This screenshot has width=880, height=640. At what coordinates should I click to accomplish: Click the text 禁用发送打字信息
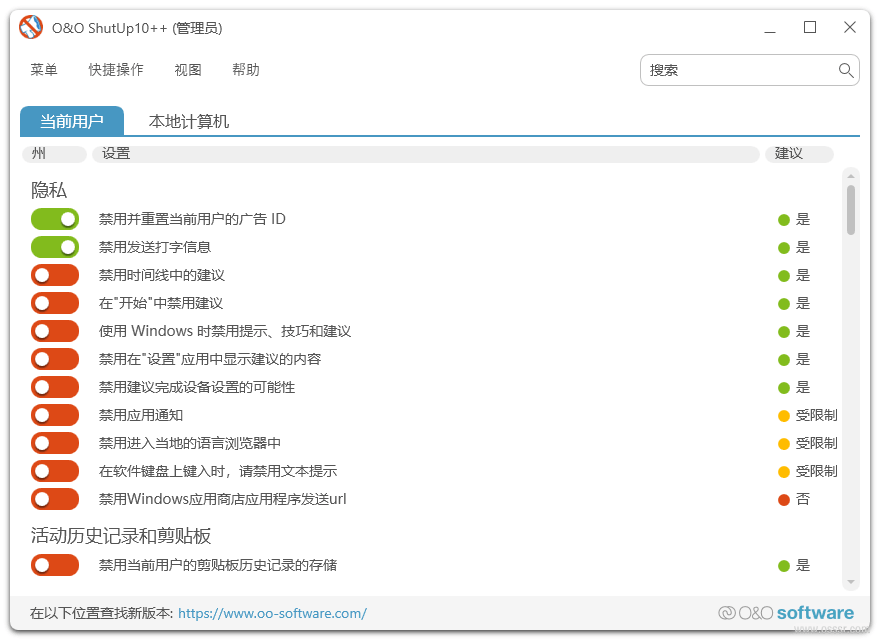coord(155,247)
